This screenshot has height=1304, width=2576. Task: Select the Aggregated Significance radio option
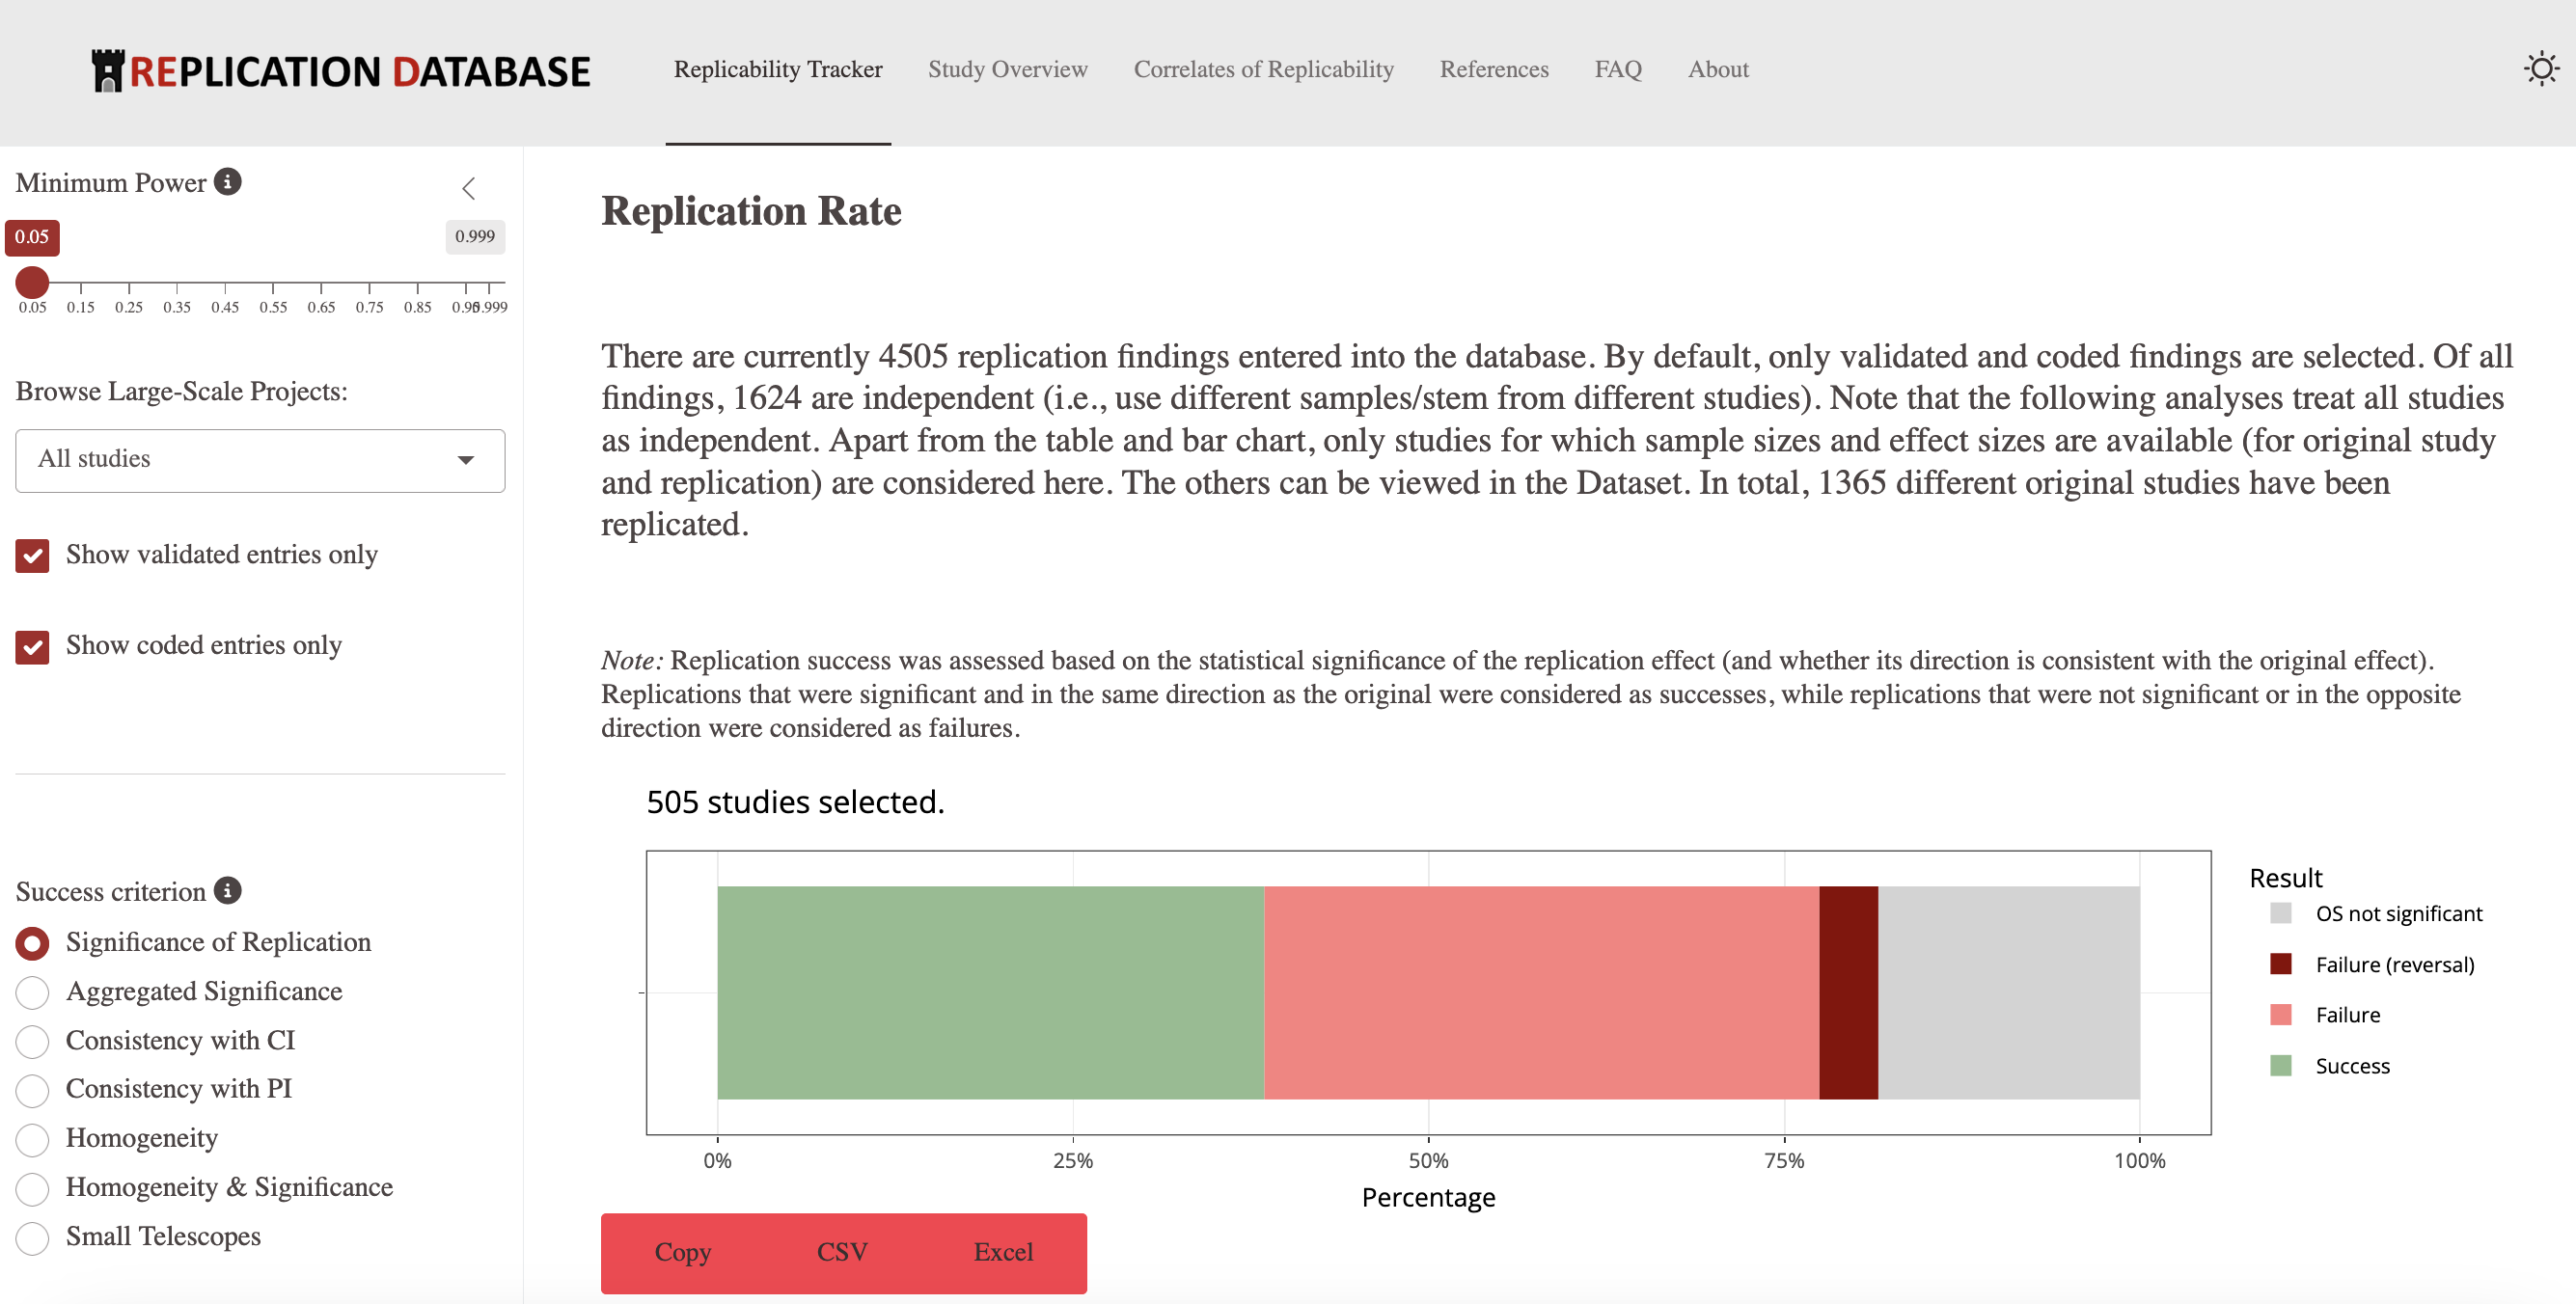tap(32, 993)
